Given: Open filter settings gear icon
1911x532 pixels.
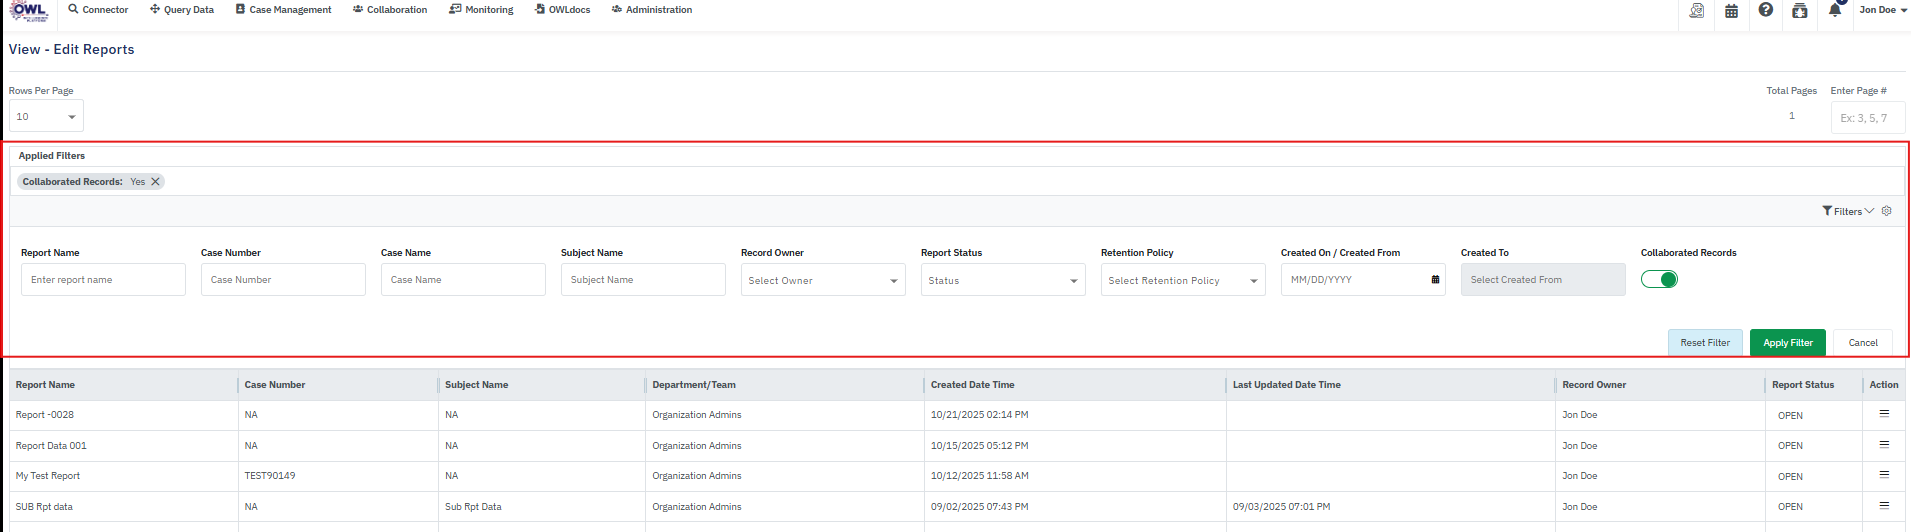Looking at the screenshot, I should point(1887,211).
